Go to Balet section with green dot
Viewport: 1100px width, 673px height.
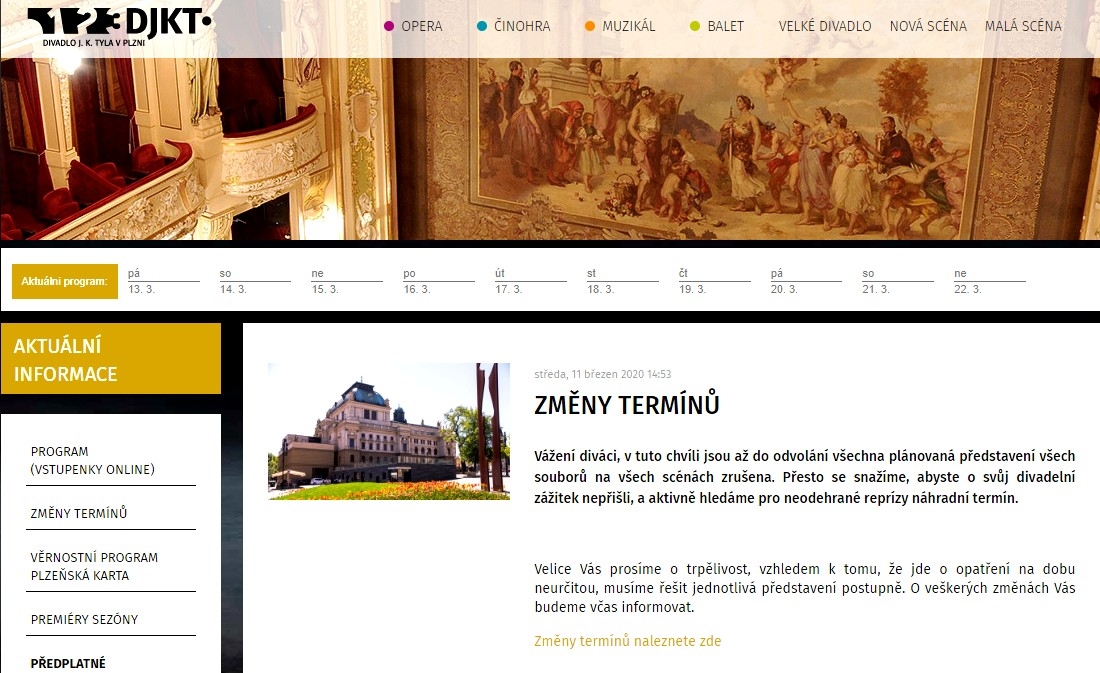coord(717,27)
